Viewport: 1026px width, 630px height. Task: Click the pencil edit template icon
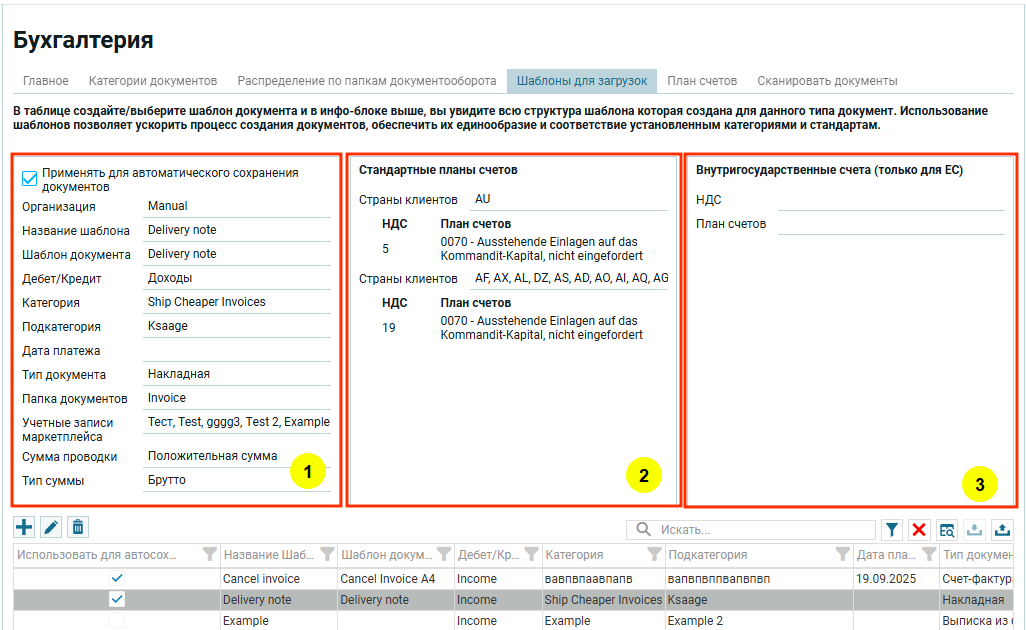coord(51,528)
